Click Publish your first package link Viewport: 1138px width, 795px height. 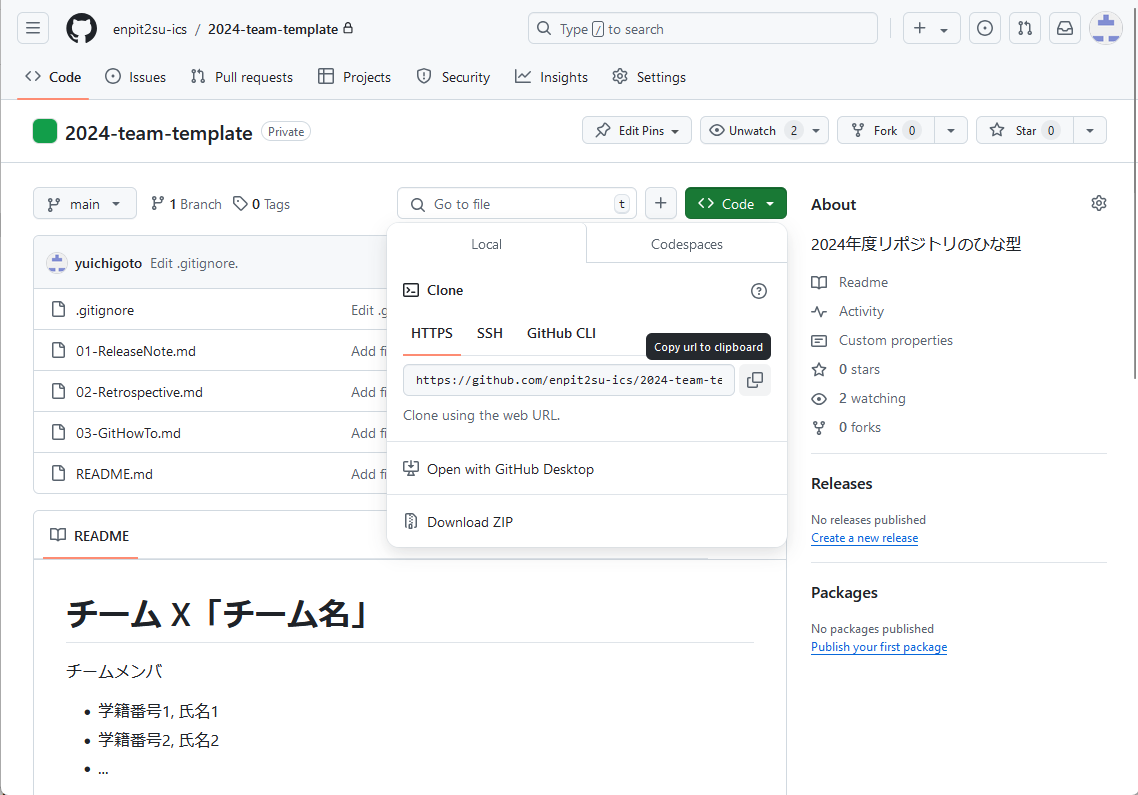(879, 647)
